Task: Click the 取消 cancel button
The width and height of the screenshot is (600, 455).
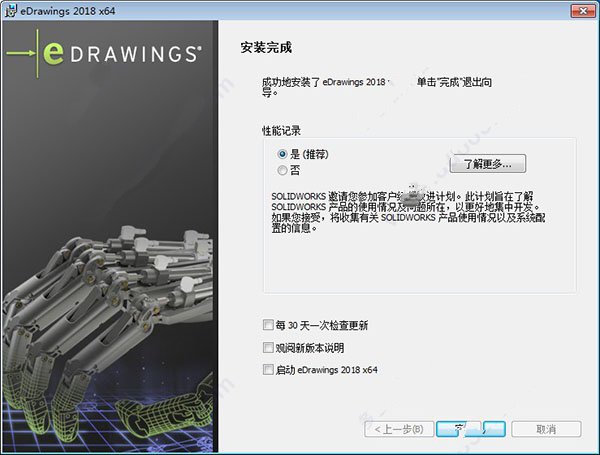Action: [x=546, y=429]
